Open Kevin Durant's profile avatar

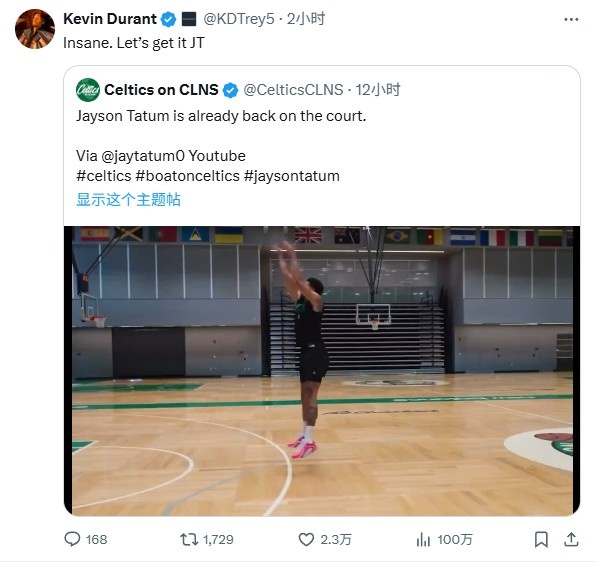[x=35, y=29]
